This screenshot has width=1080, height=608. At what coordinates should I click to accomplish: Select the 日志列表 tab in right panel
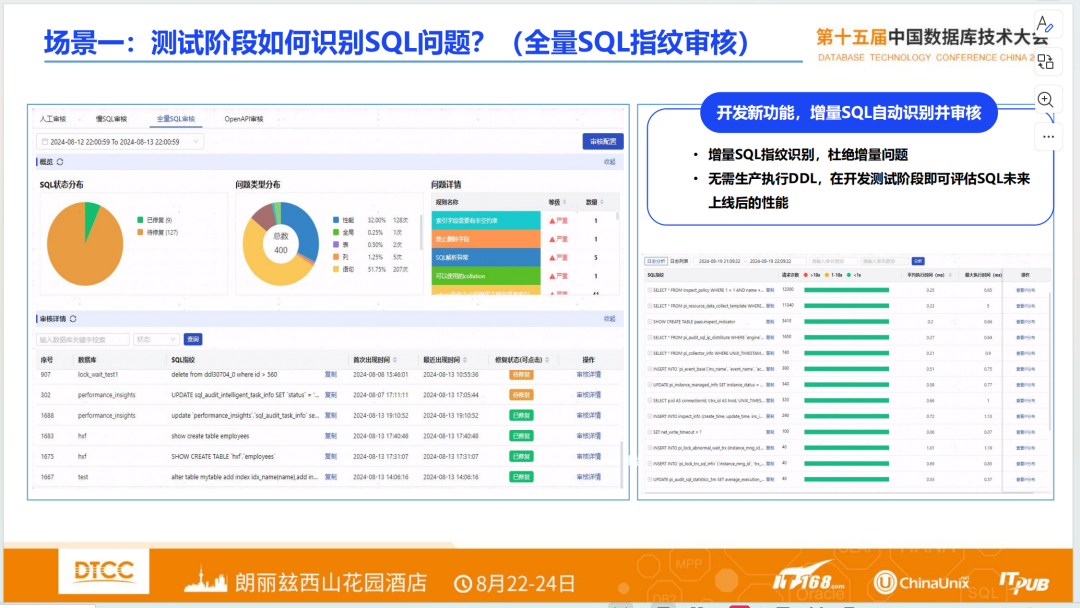(679, 262)
